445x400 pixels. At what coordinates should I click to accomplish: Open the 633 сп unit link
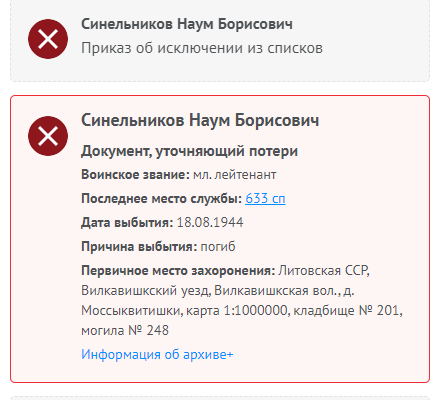265,199
